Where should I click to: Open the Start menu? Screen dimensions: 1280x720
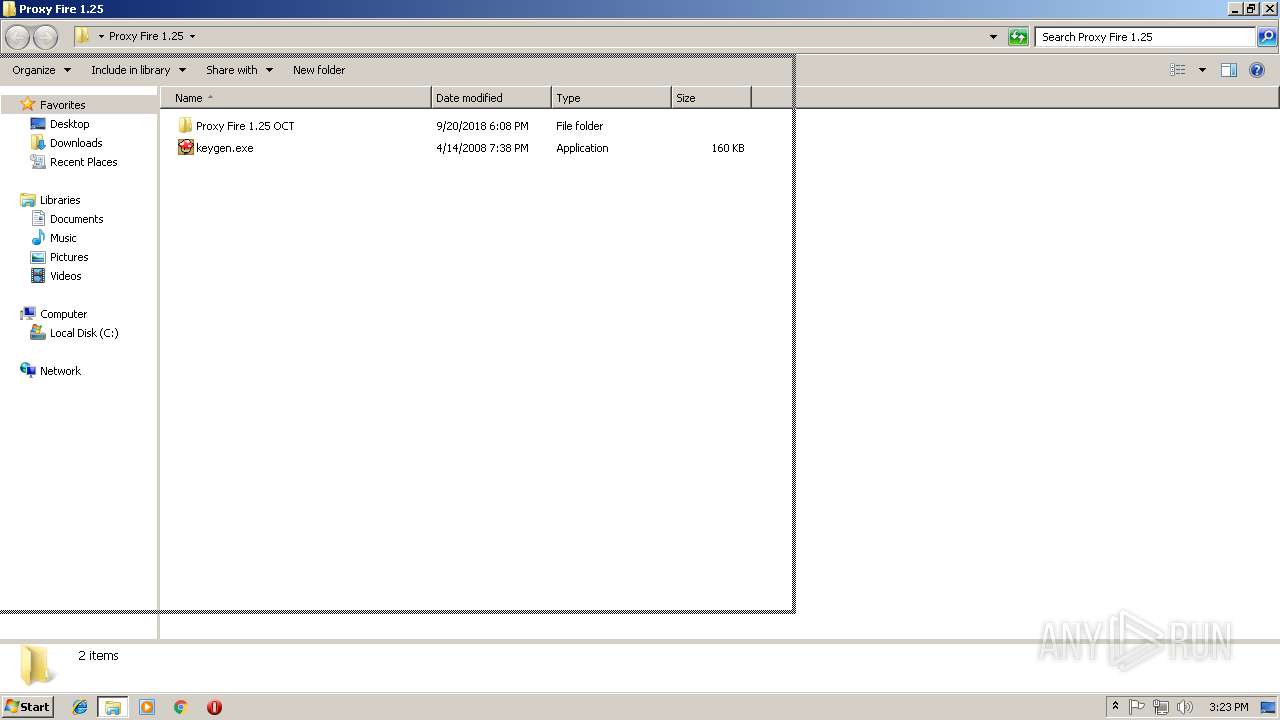pyautogui.click(x=27, y=707)
